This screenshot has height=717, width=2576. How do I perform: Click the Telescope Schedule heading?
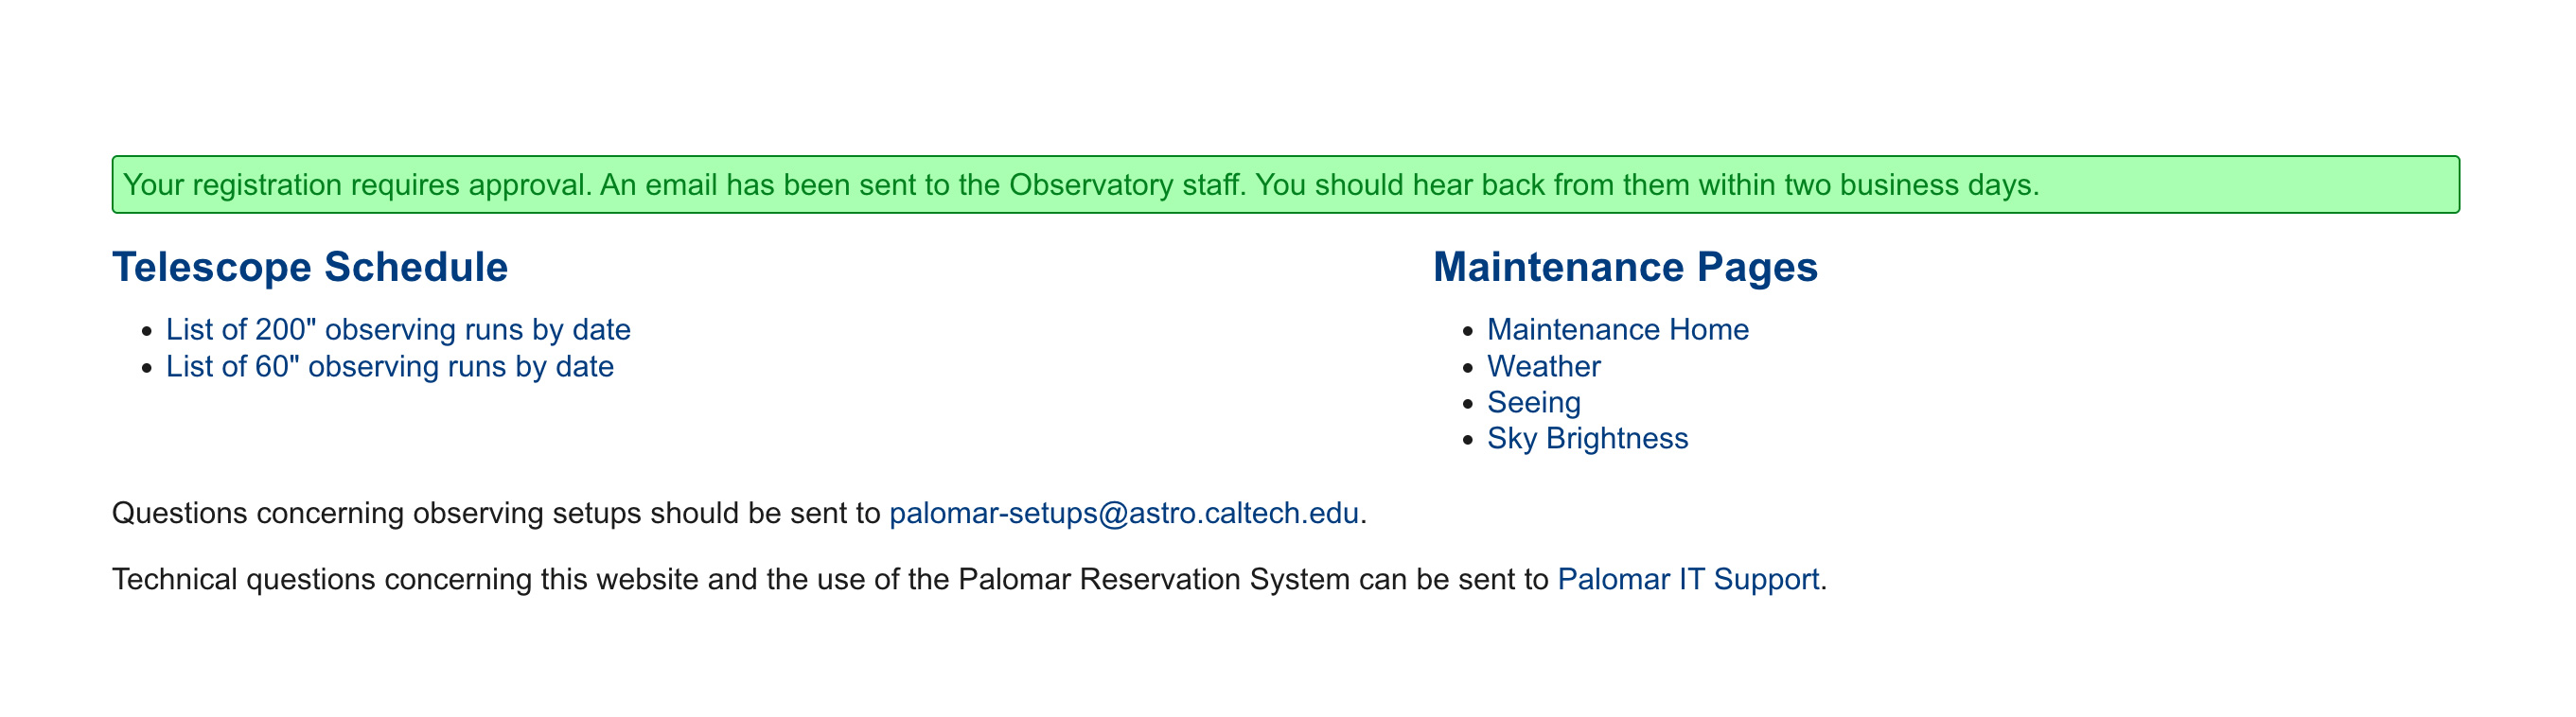click(310, 267)
